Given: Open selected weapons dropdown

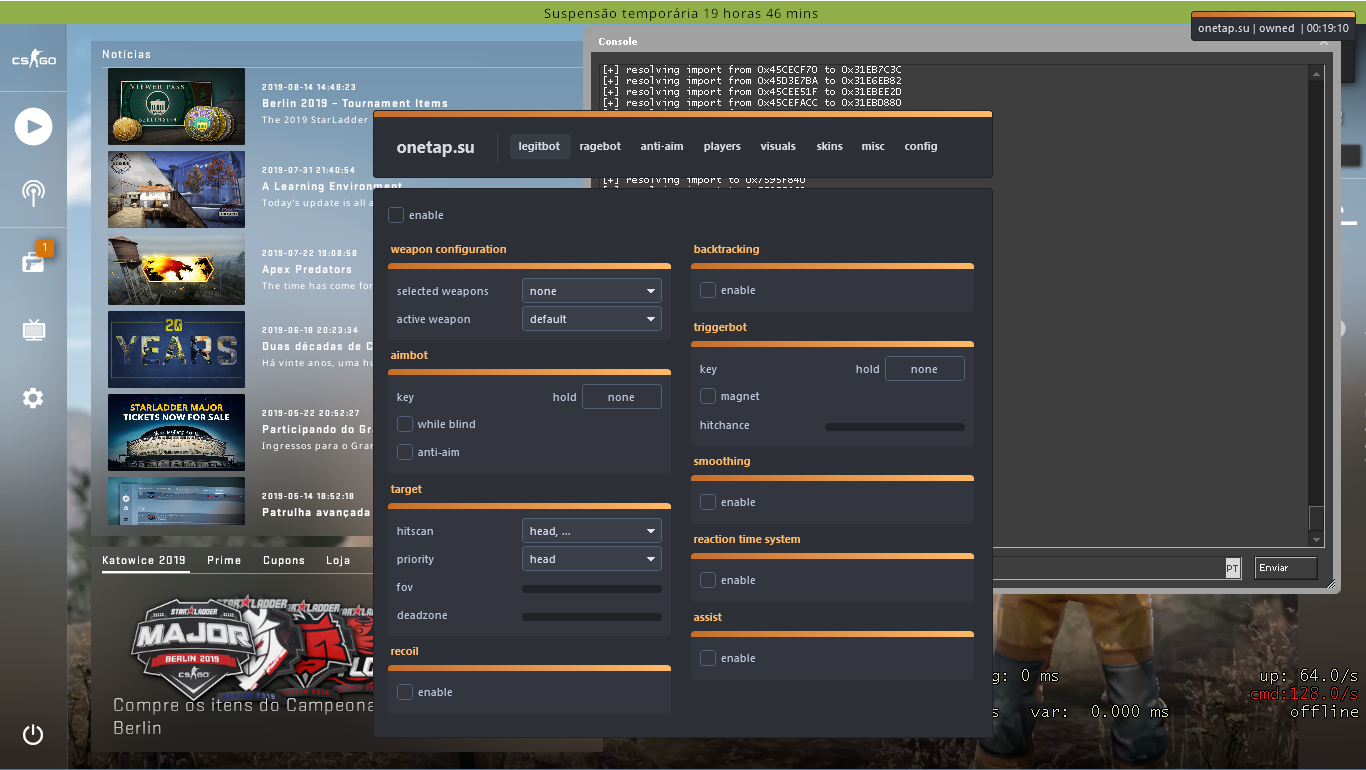Looking at the screenshot, I should [592, 291].
